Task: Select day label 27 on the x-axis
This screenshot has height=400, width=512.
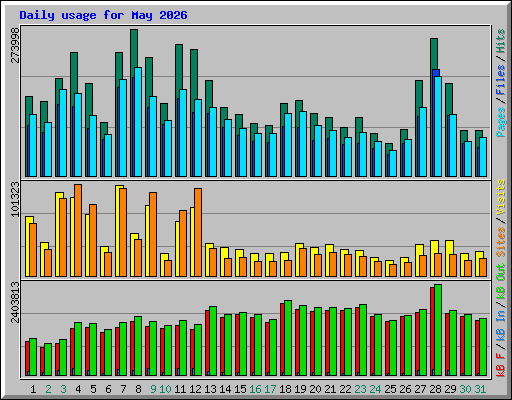Action: coord(420,389)
